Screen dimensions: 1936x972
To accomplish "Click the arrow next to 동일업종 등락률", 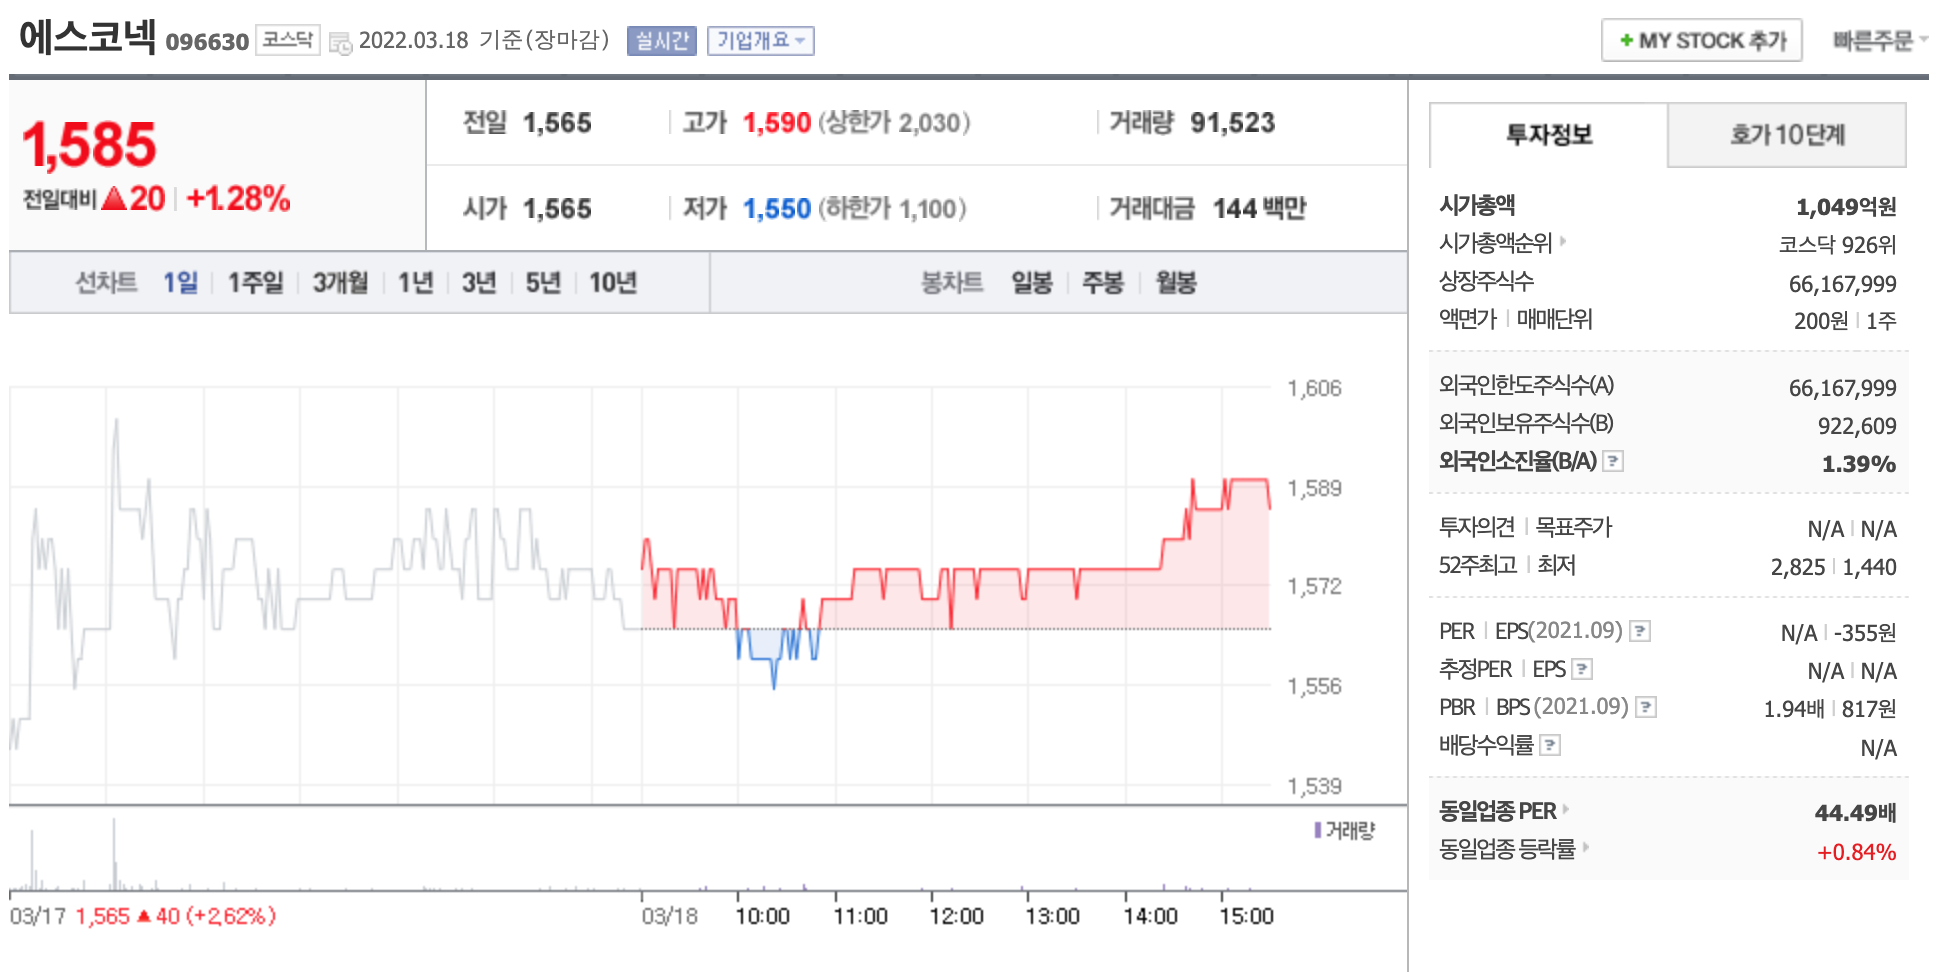I will click(x=1585, y=847).
